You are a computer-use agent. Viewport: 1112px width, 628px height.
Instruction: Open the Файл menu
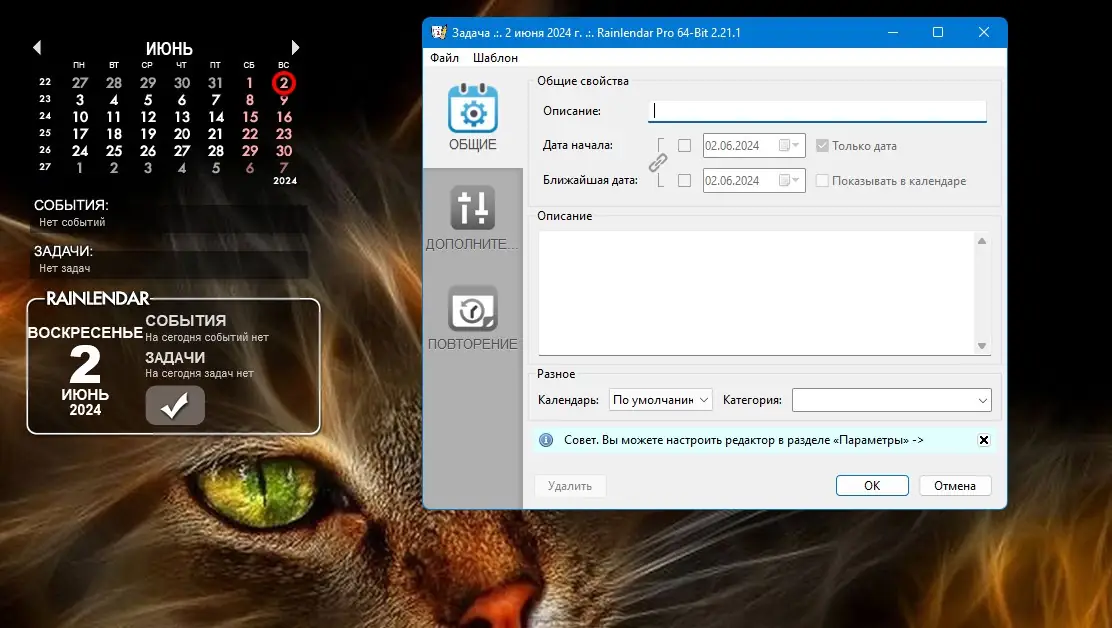click(x=444, y=57)
